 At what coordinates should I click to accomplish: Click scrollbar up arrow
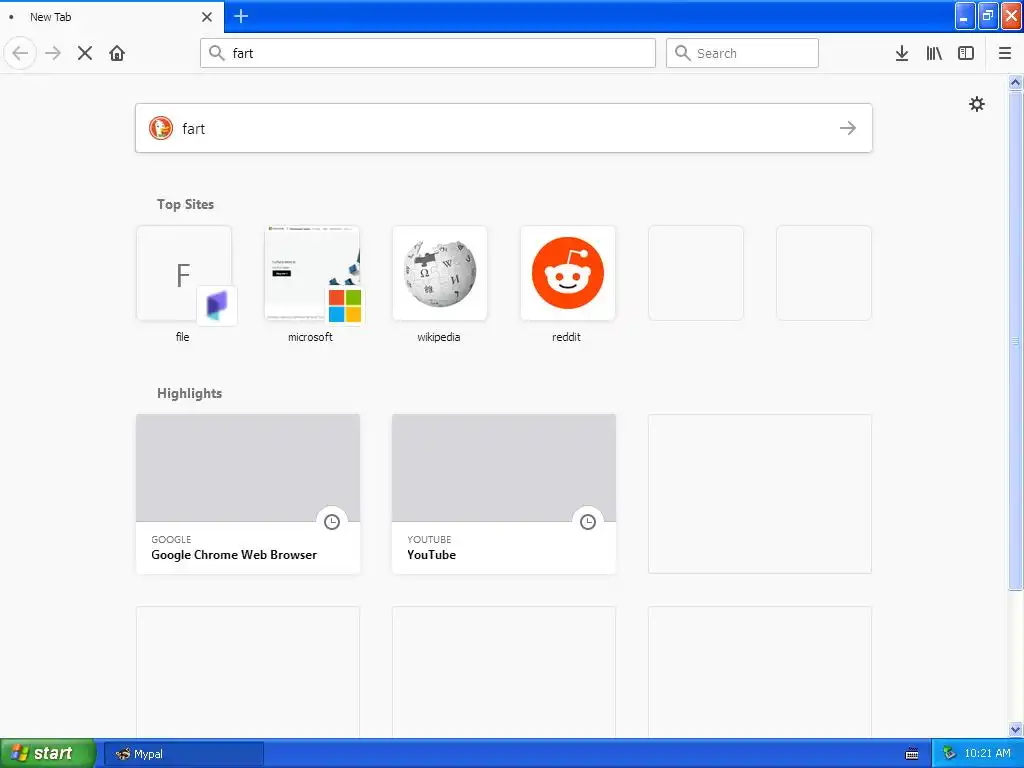(1016, 82)
